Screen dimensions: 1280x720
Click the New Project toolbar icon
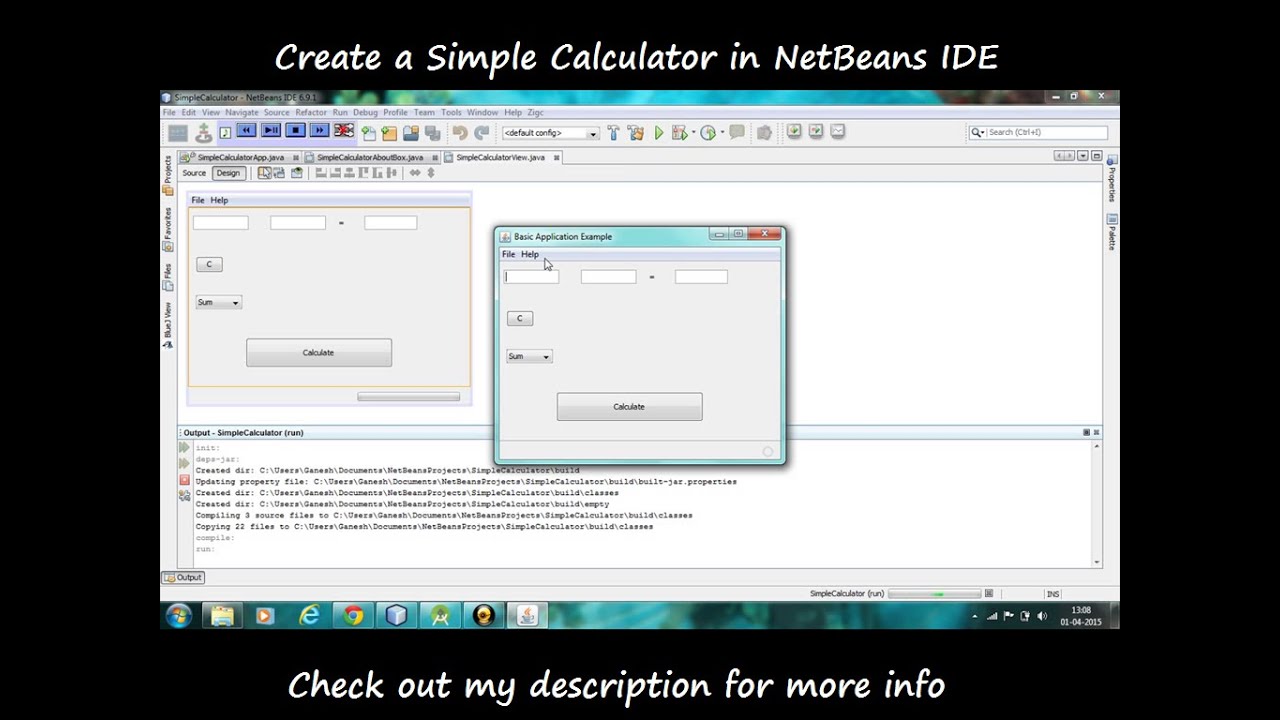(389, 133)
